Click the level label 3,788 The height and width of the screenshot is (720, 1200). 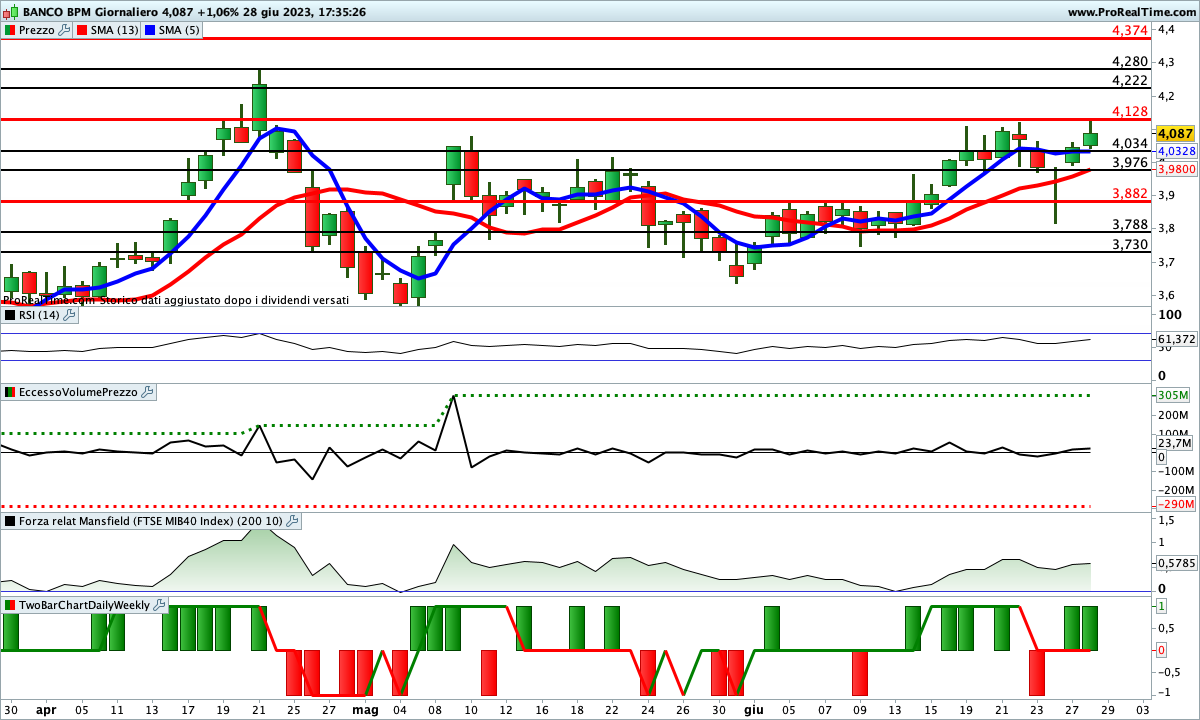tap(1129, 224)
